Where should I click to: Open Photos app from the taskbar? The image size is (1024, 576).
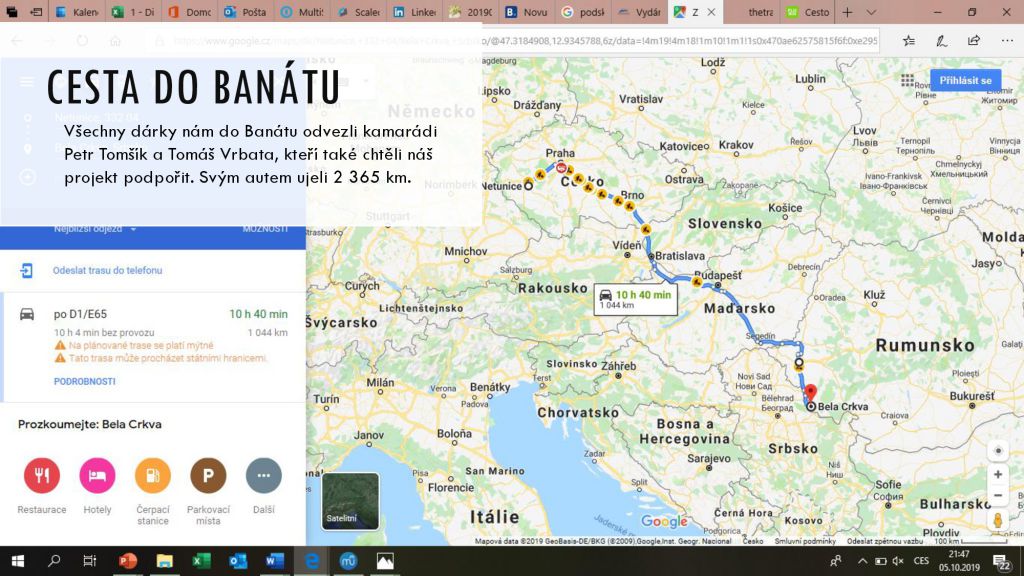(385, 561)
